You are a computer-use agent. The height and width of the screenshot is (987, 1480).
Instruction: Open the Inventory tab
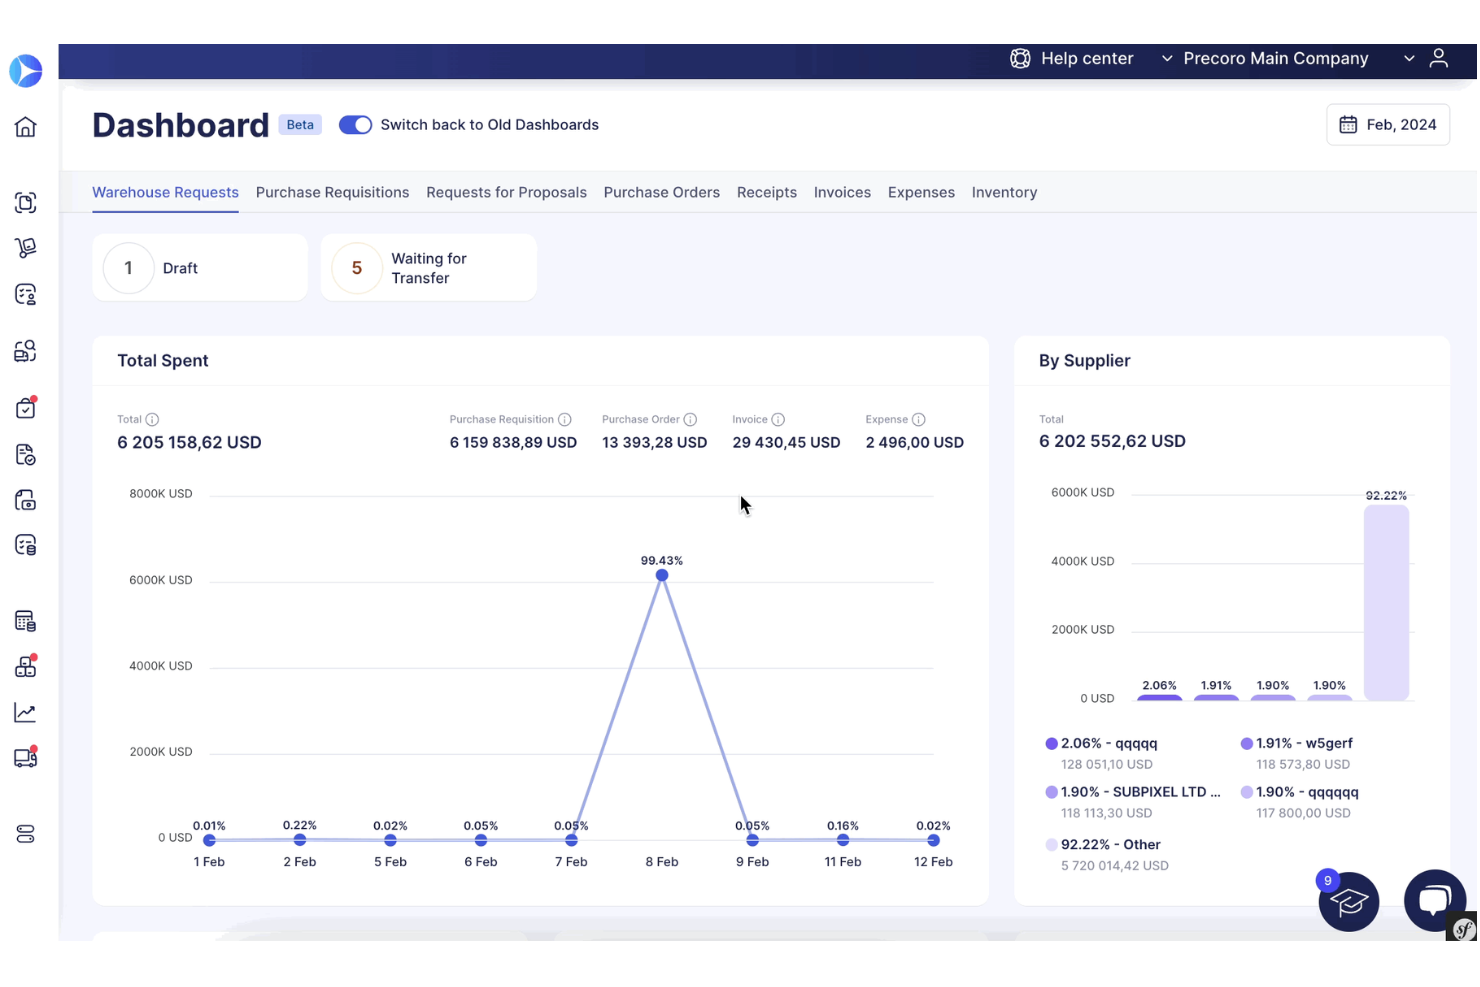tap(1004, 192)
